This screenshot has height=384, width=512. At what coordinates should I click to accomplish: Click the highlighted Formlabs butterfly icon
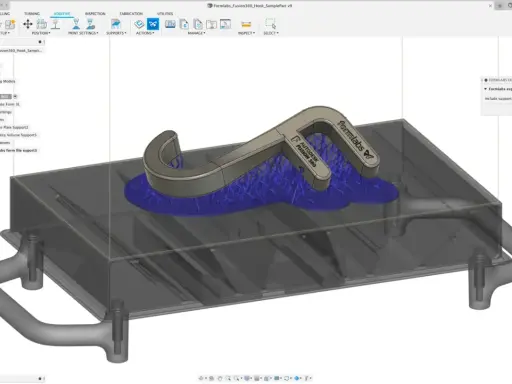pos(153,24)
